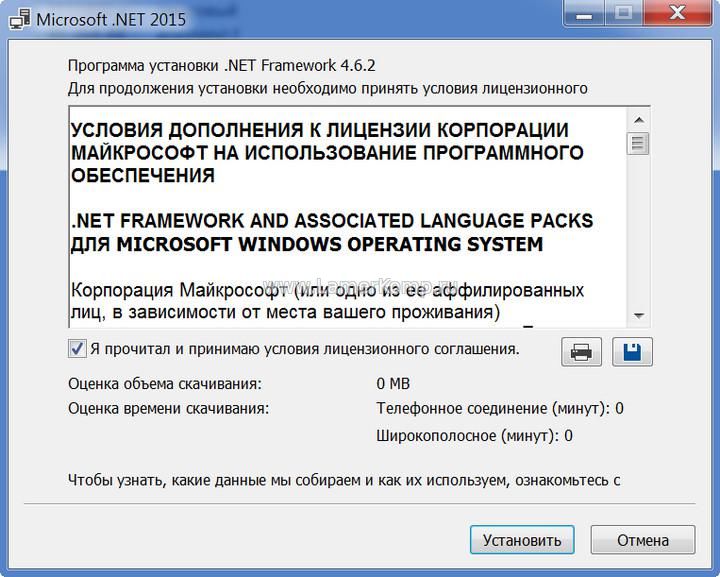Viewport: 720px width, 577px height.
Task: Print the license agreement via printer icon
Action: pyautogui.click(x=581, y=352)
